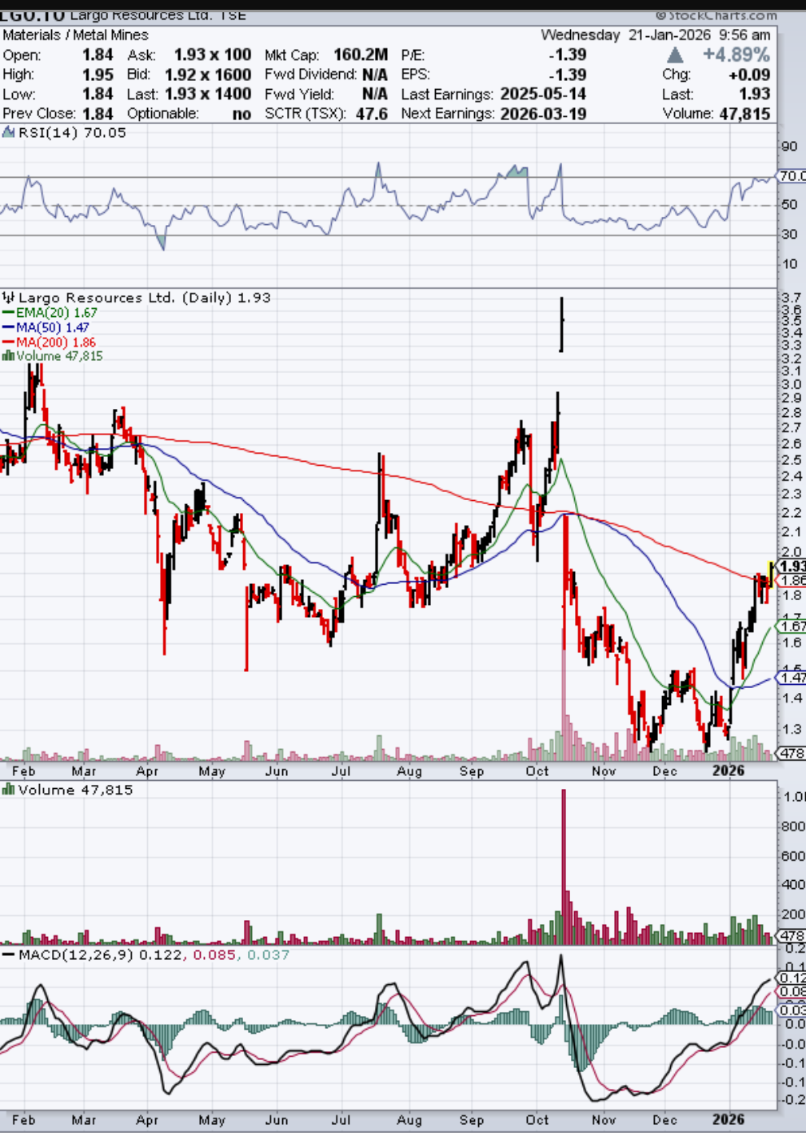Click the Mkt Cap value 160.2M

pyautogui.click(x=361, y=55)
